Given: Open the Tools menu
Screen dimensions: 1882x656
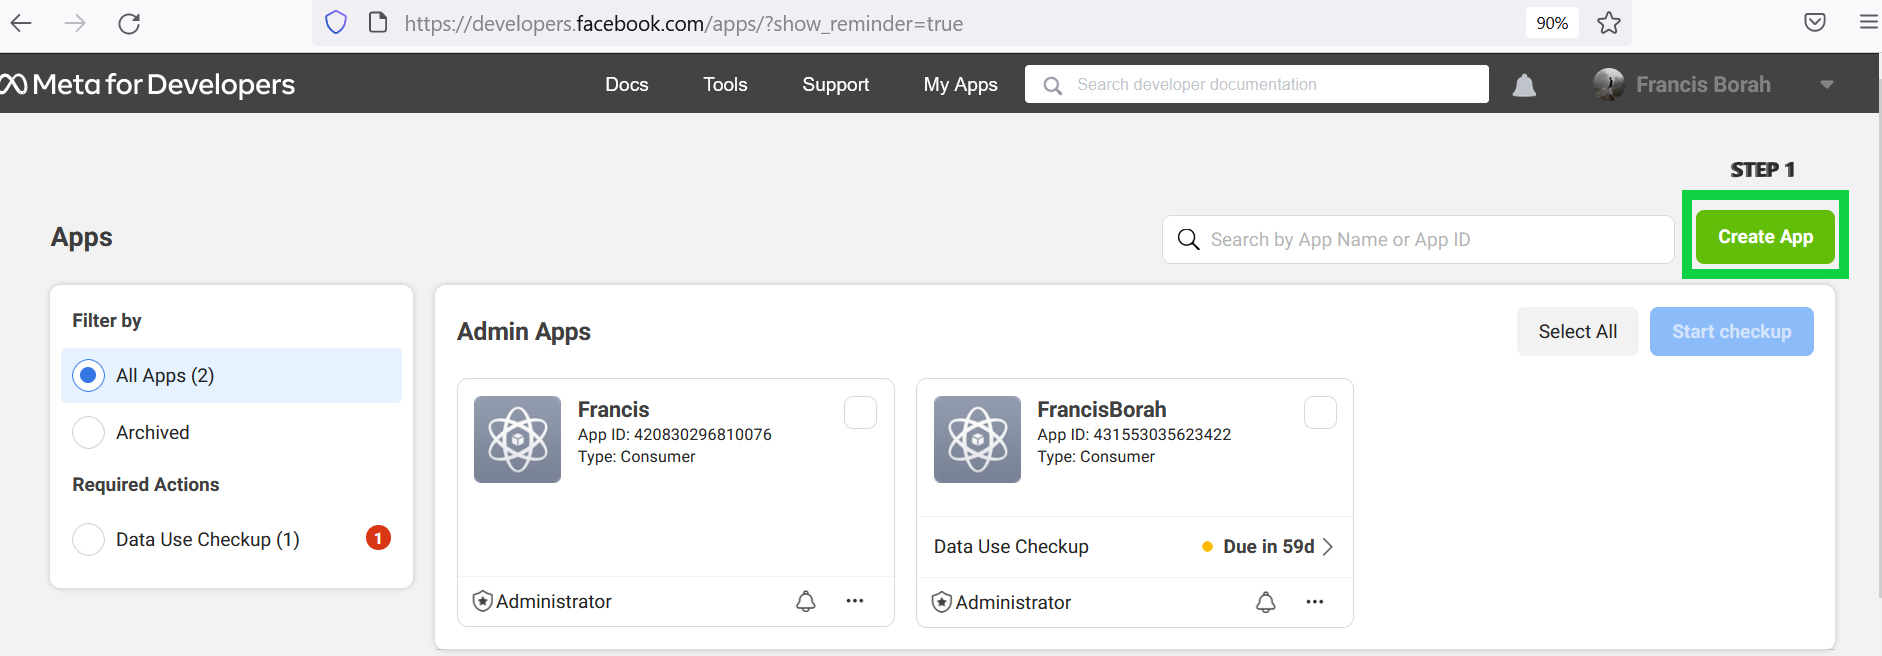Looking at the screenshot, I should pos(725,85).
